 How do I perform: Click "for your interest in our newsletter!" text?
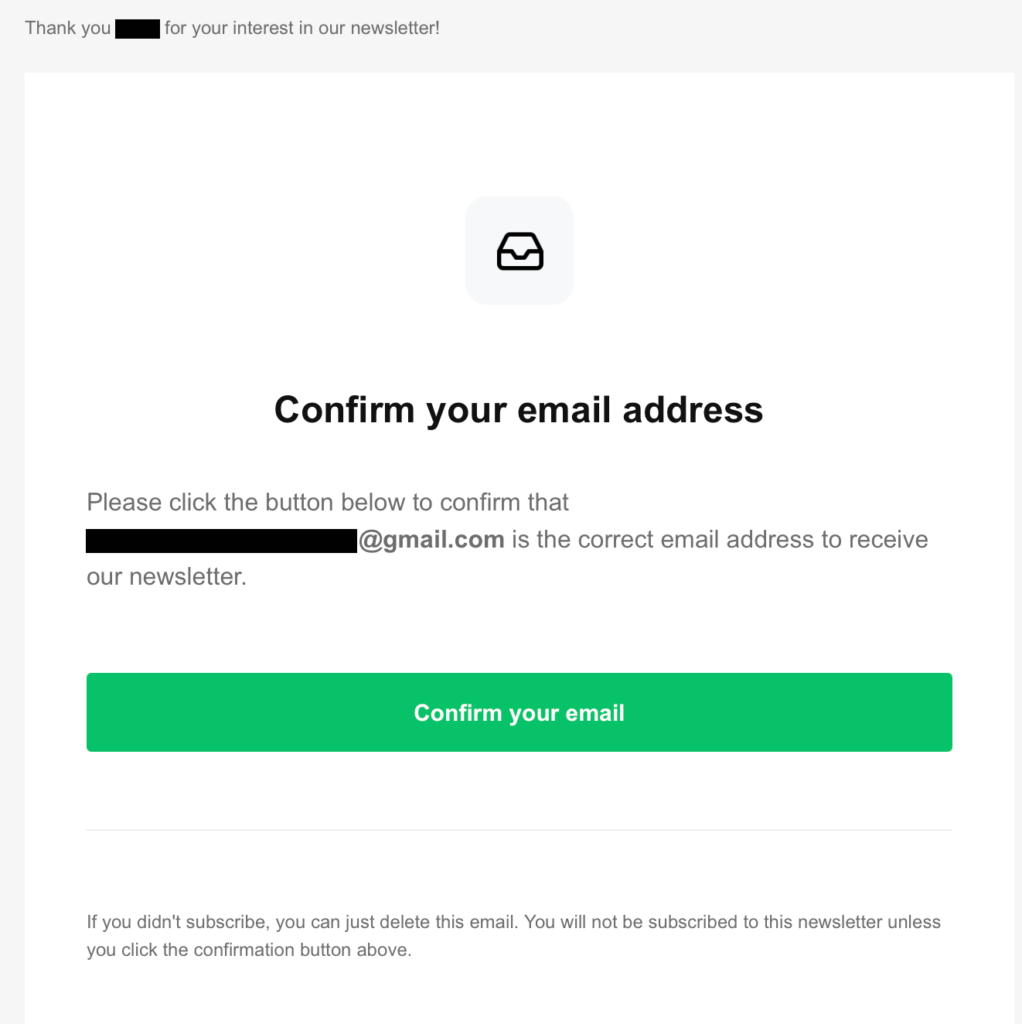point(302,28)
